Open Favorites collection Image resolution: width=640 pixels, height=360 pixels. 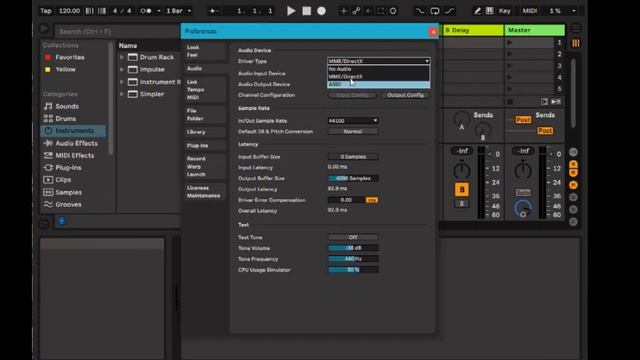click(70, 58)
